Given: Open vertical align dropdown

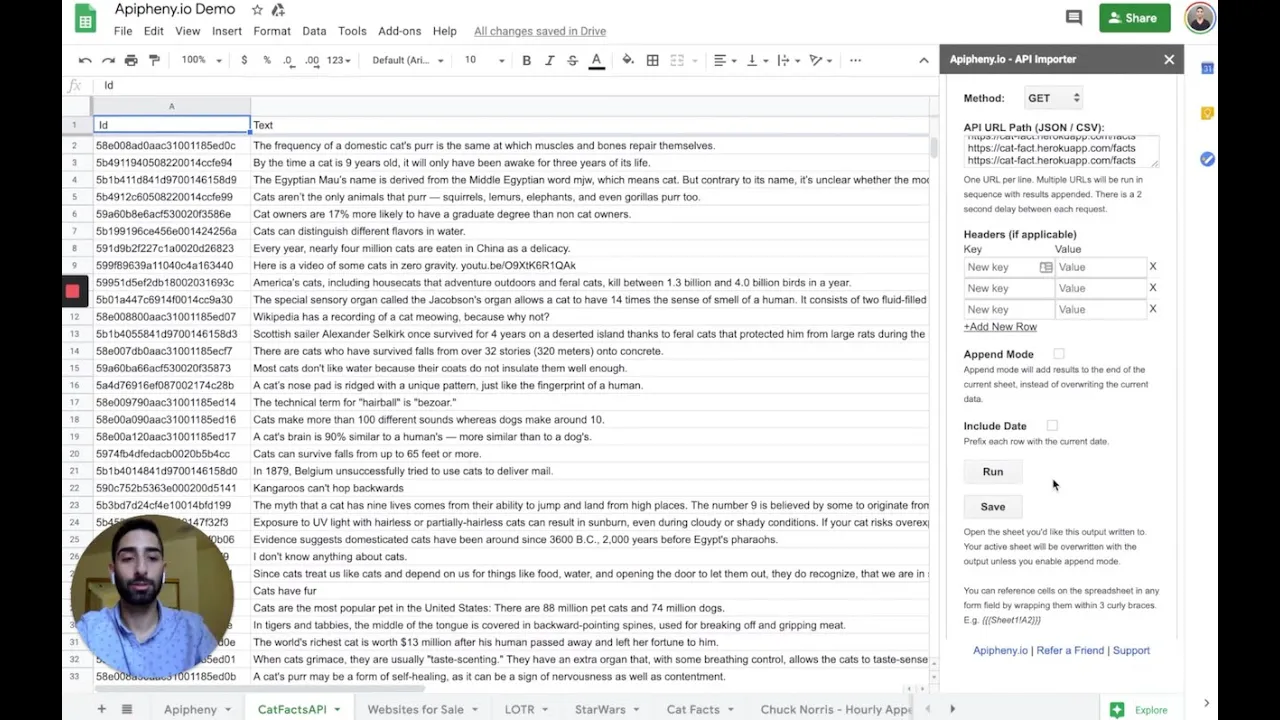Looking at the screenshot, I should [x=757, y=60].
